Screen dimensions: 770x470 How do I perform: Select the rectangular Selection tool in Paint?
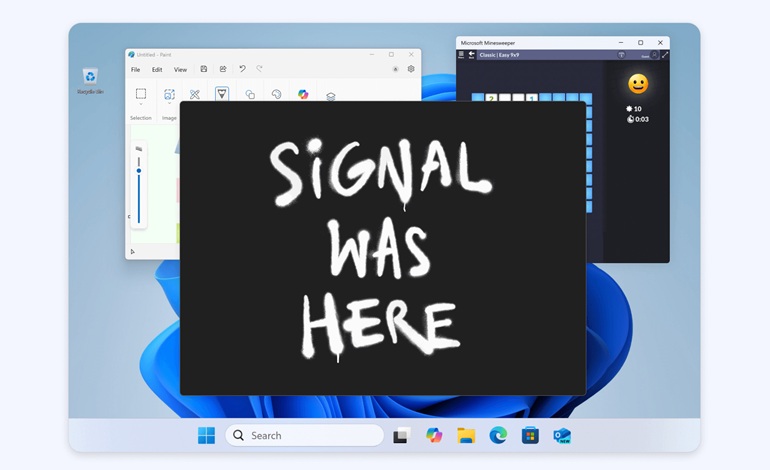click(x=141, y=93)
